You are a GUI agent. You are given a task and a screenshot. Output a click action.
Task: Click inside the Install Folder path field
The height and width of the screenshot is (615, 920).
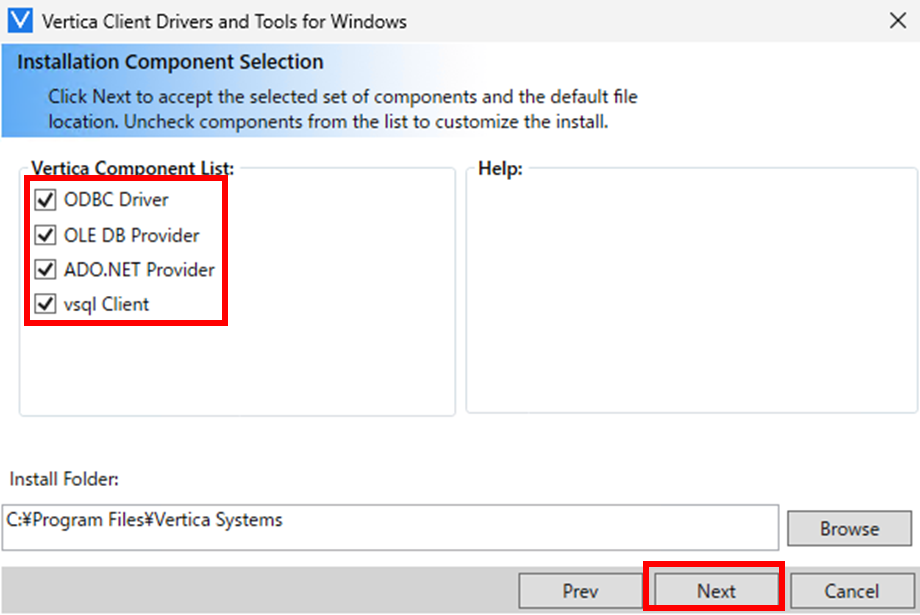[390, 527]
